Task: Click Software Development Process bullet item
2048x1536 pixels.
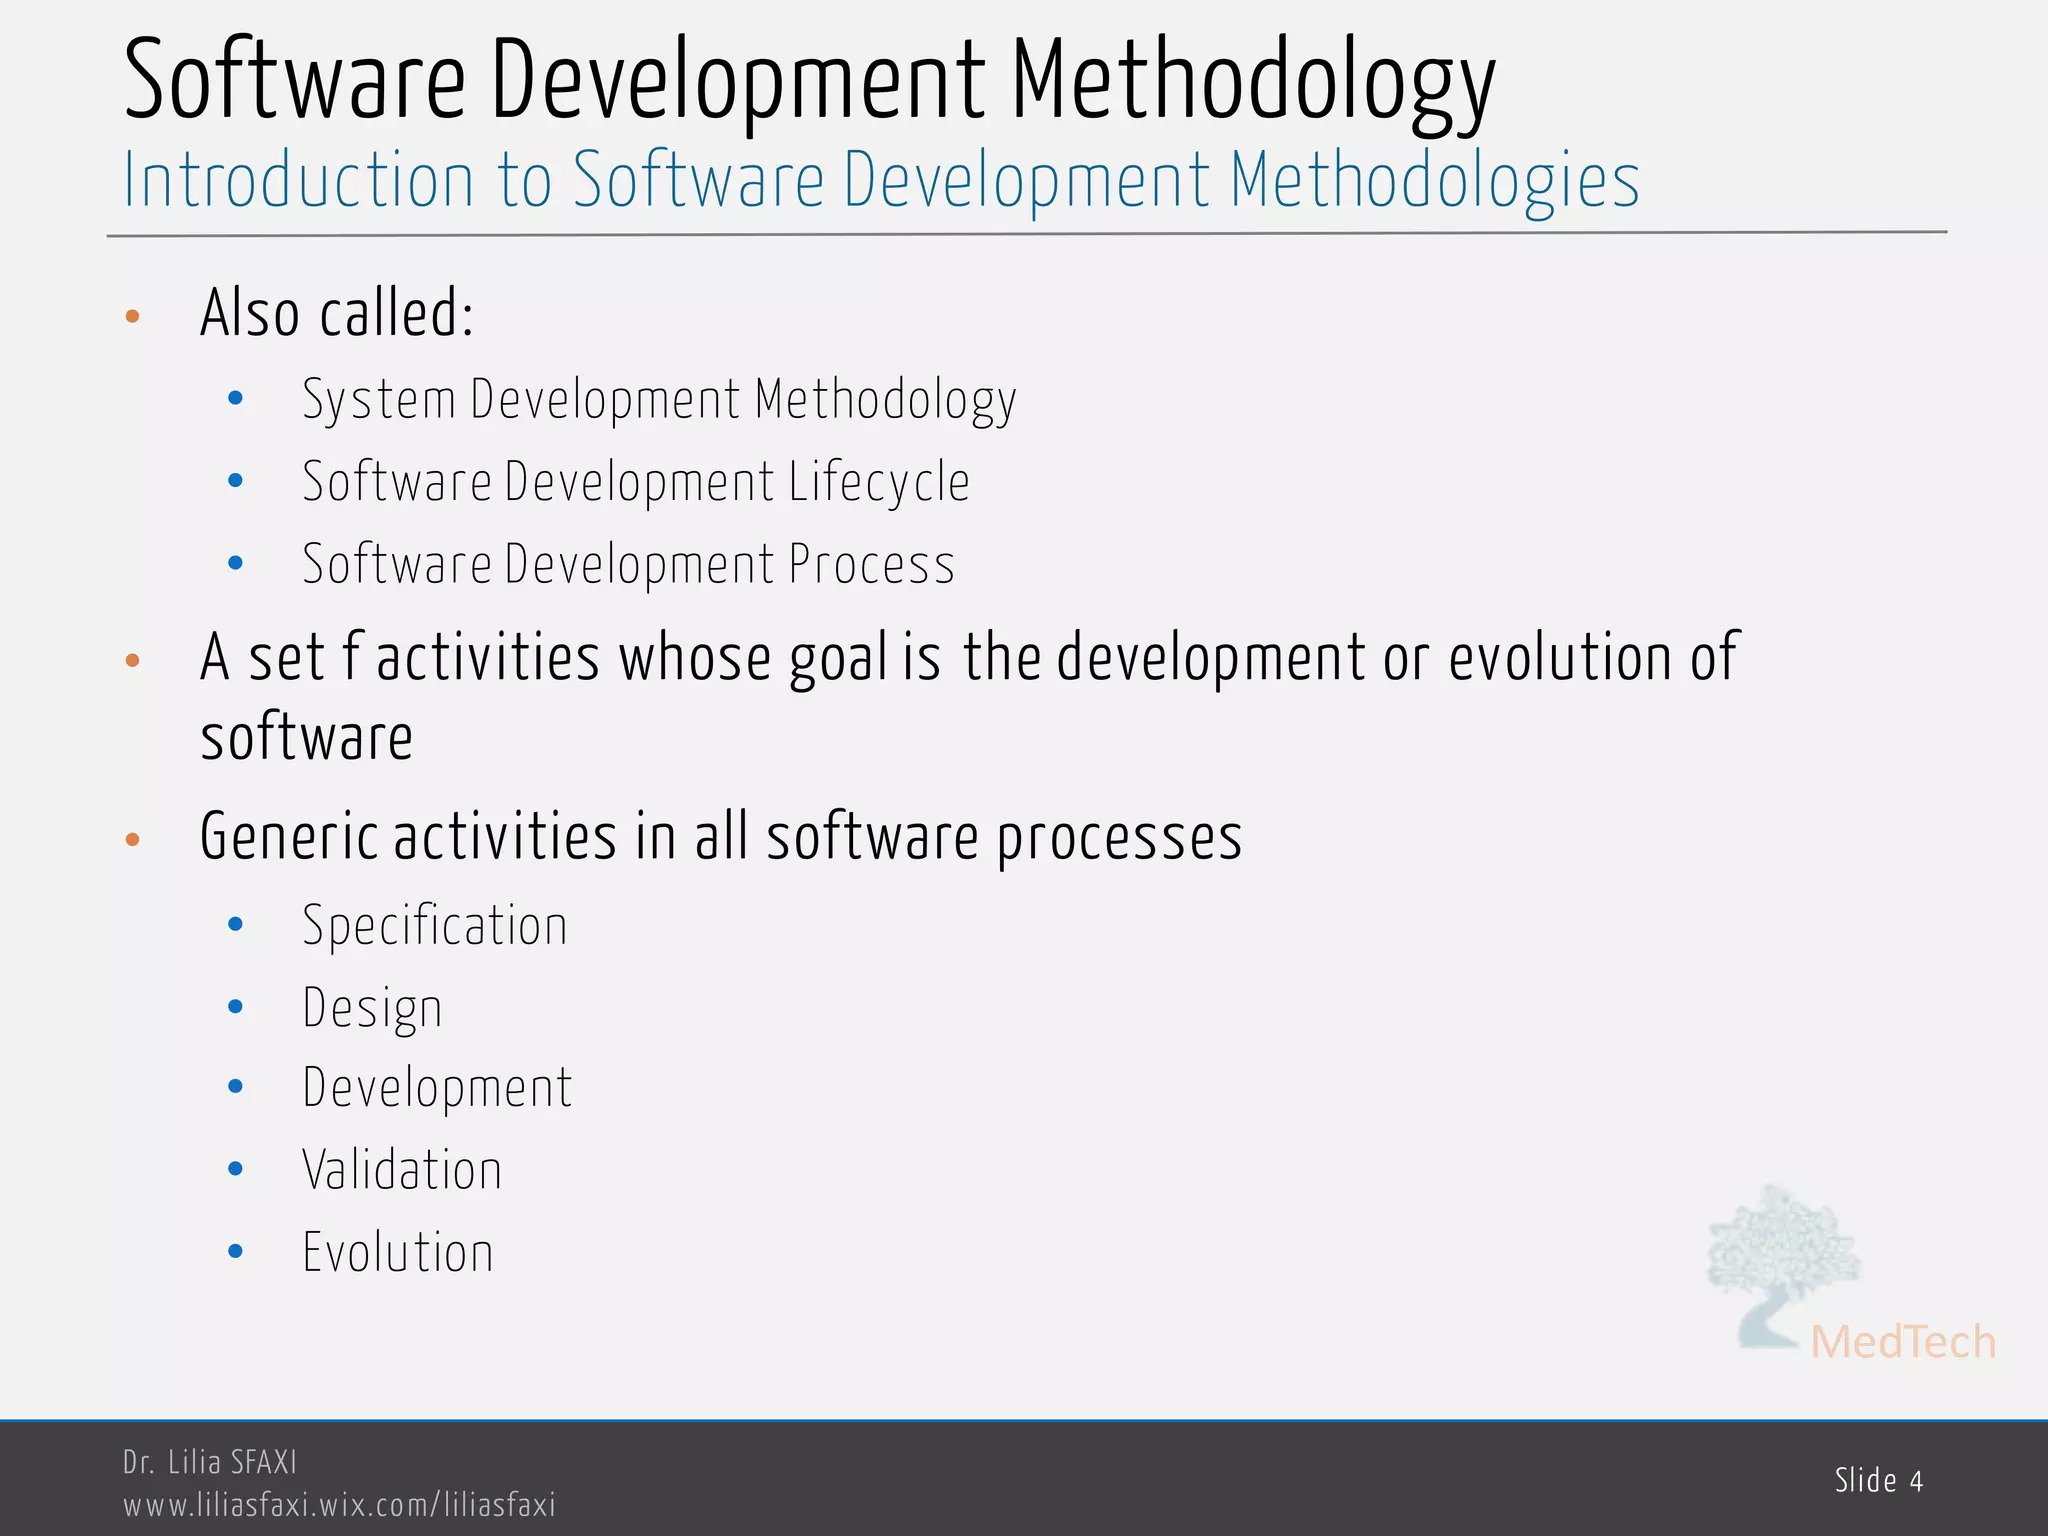Action: [628, 564]
